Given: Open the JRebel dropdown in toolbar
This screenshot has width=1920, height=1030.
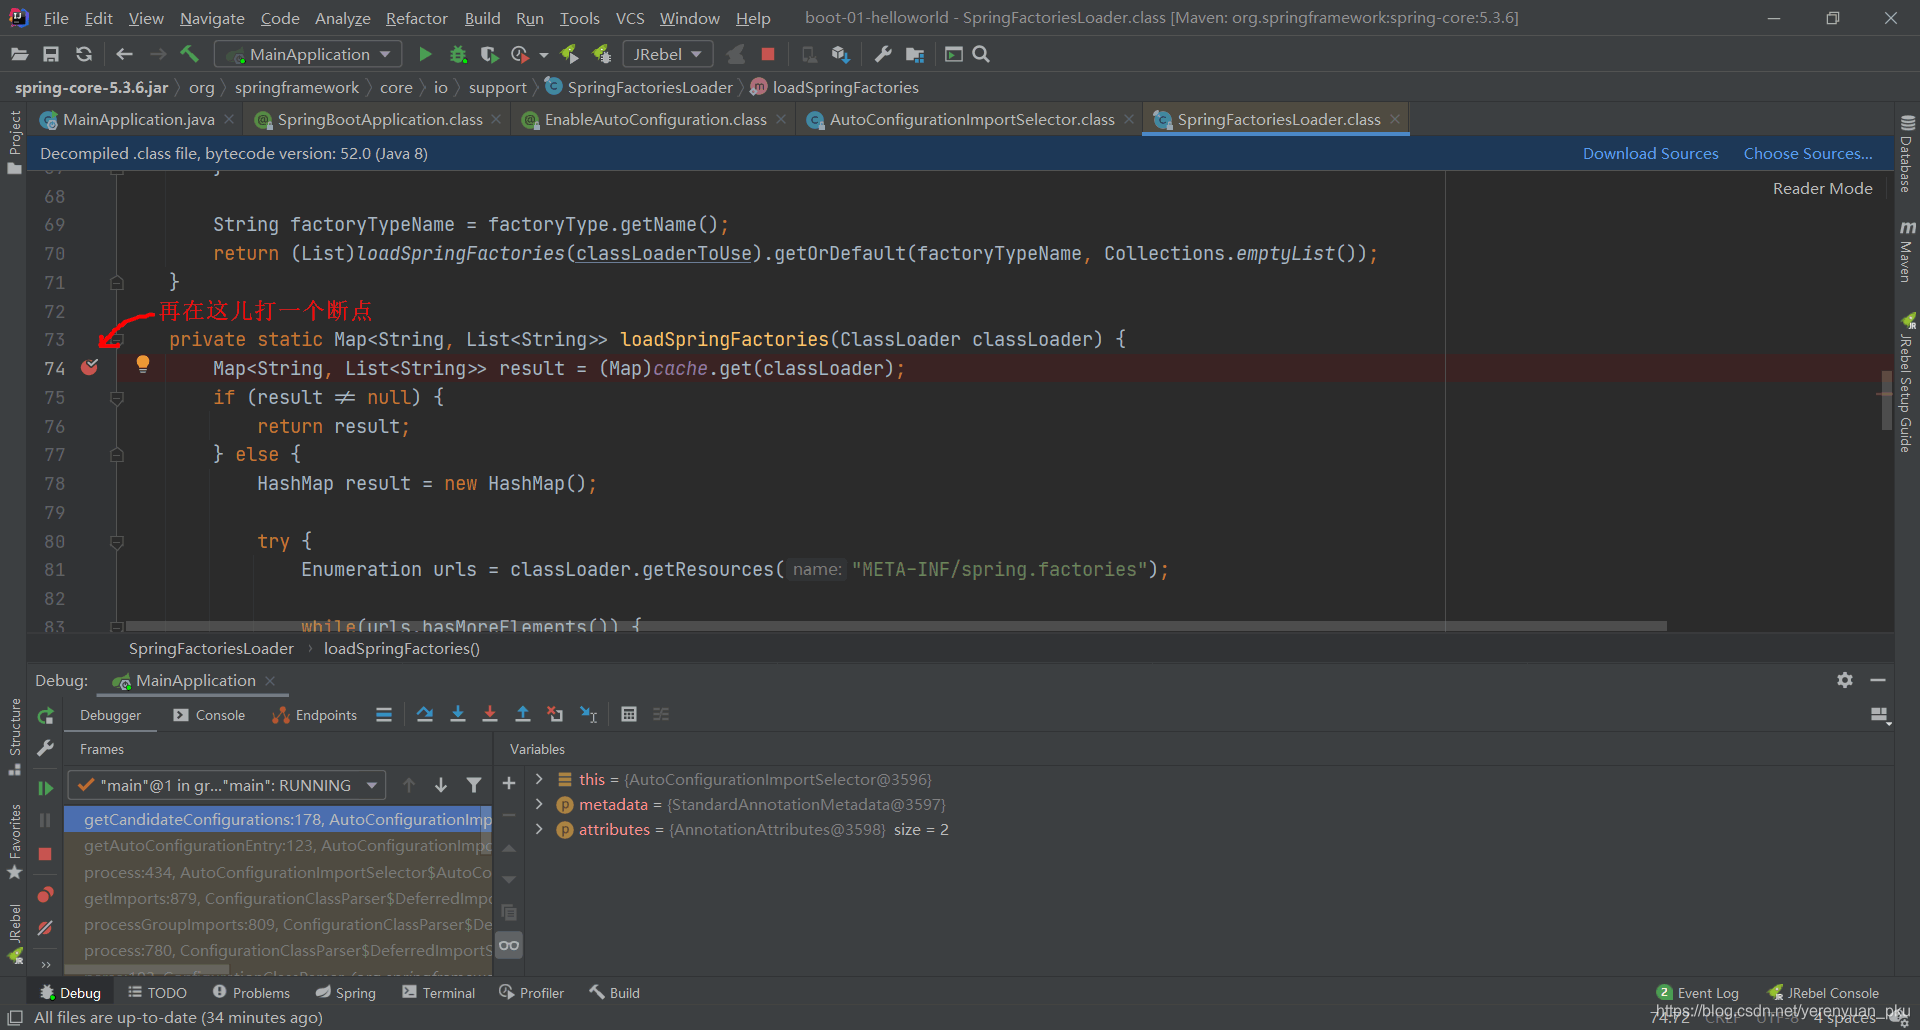Looking at the screenshot, I should [667, 54].
